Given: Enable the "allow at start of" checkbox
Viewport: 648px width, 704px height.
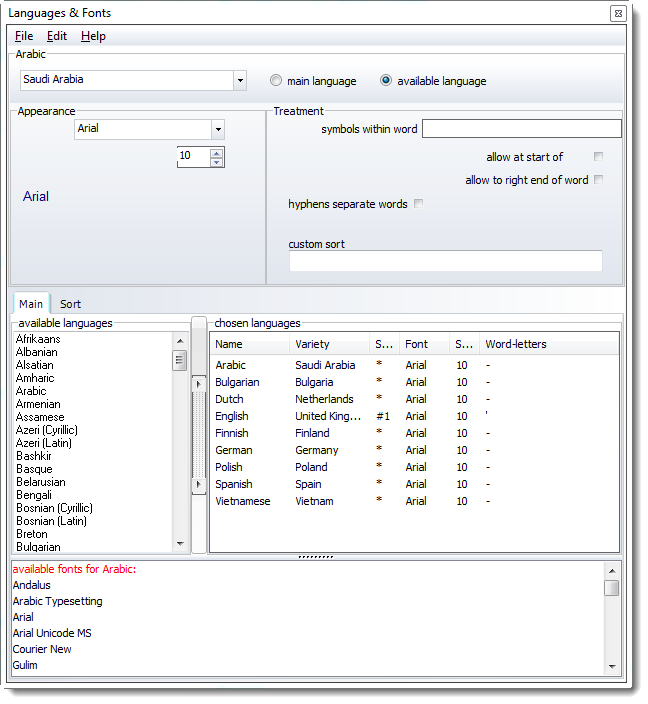Looking at the screenshot, I should click(598, 157).
